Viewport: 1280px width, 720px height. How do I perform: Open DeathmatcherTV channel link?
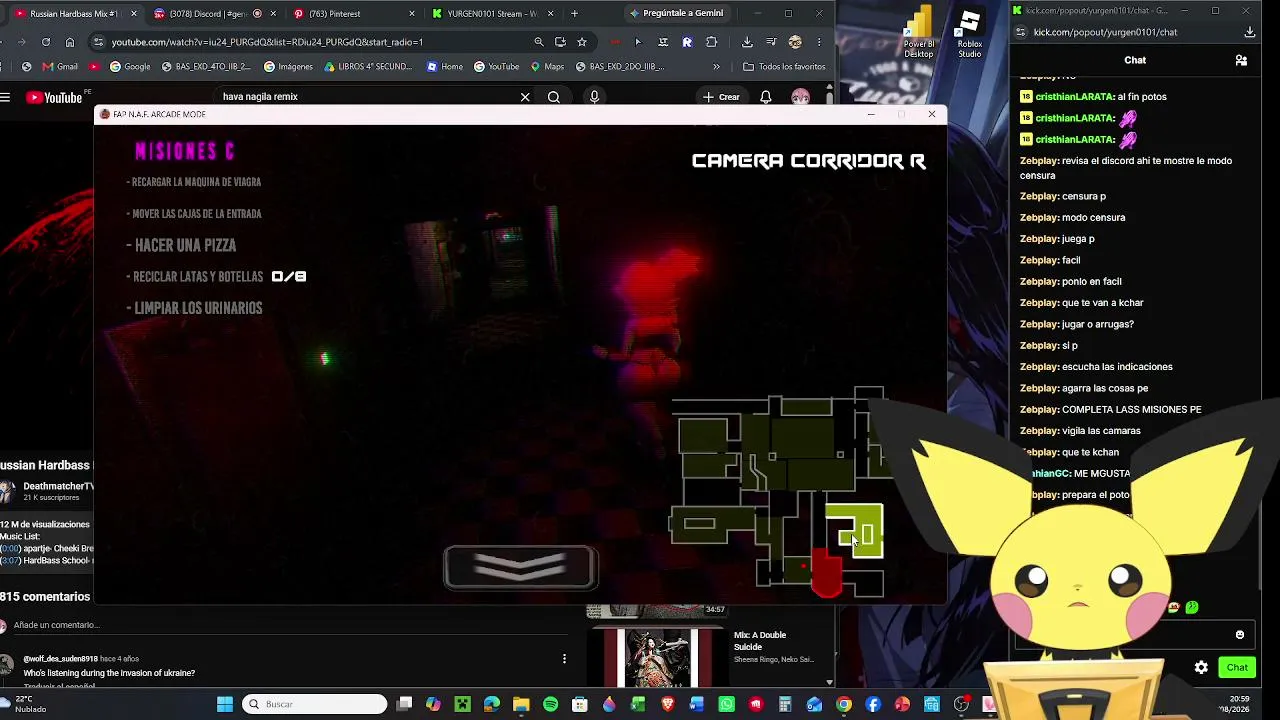(x=58, y=486)
